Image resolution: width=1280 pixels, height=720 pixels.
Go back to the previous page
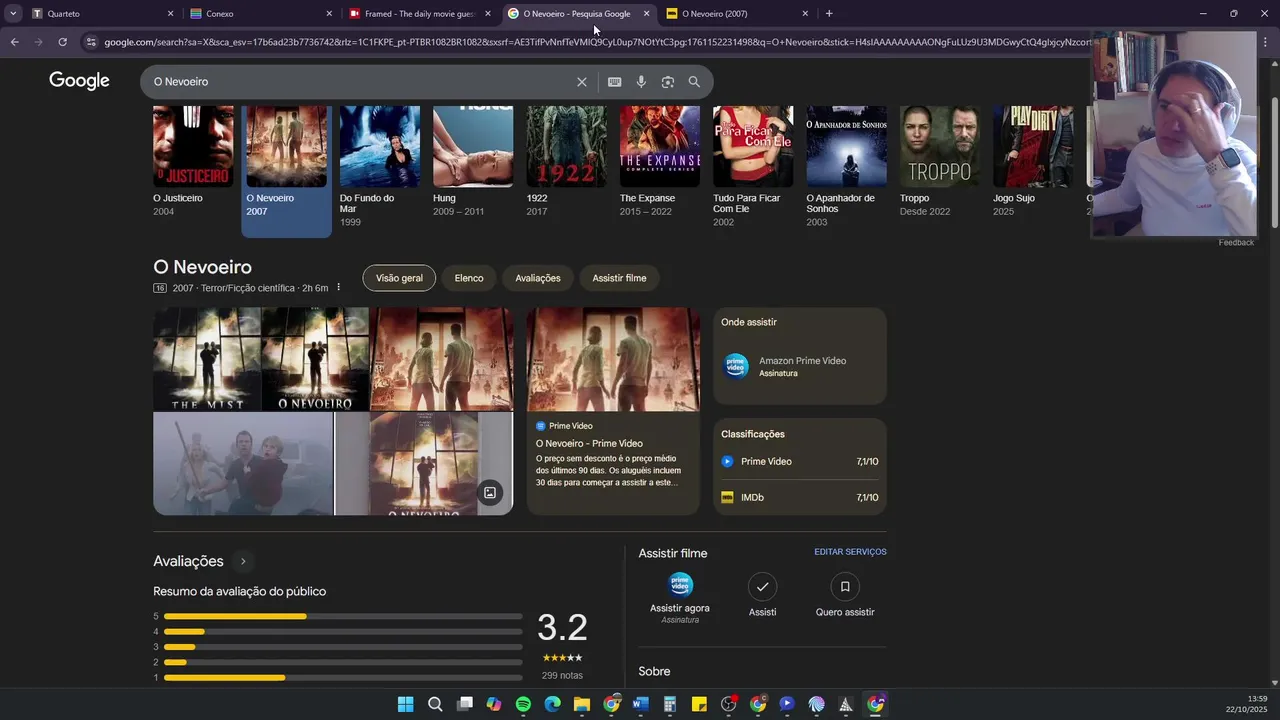(x=14, y=42)
